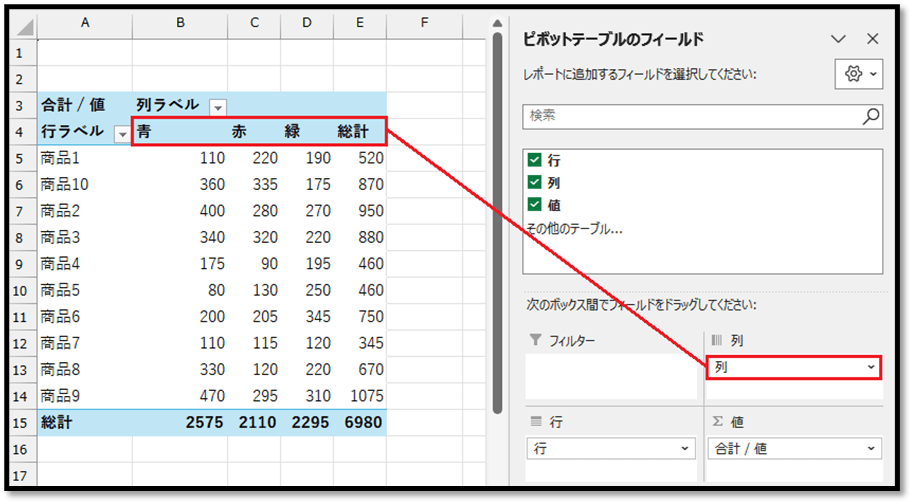
Task: Click in the 検索 field search box
Action: pyautogui.click(x=690, y=117)
